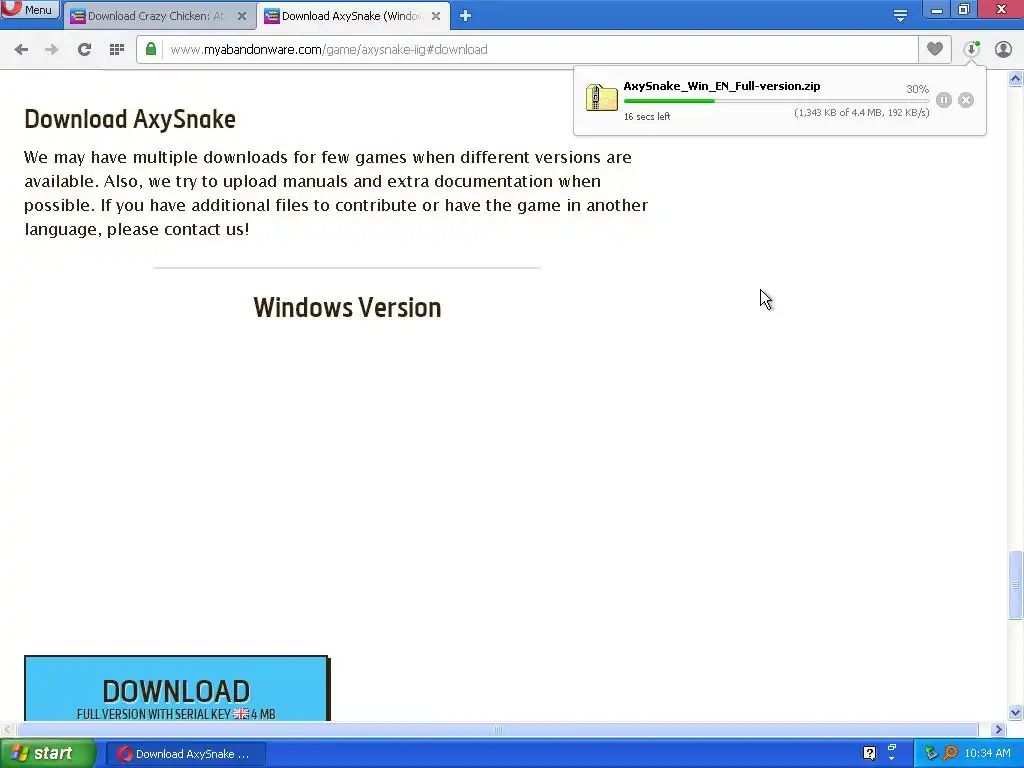Image resolution: width=1024 pixels, height=768 pixels.
Task: Click the Download full version button
Action: pyautogui.click(x=177, y=688)
